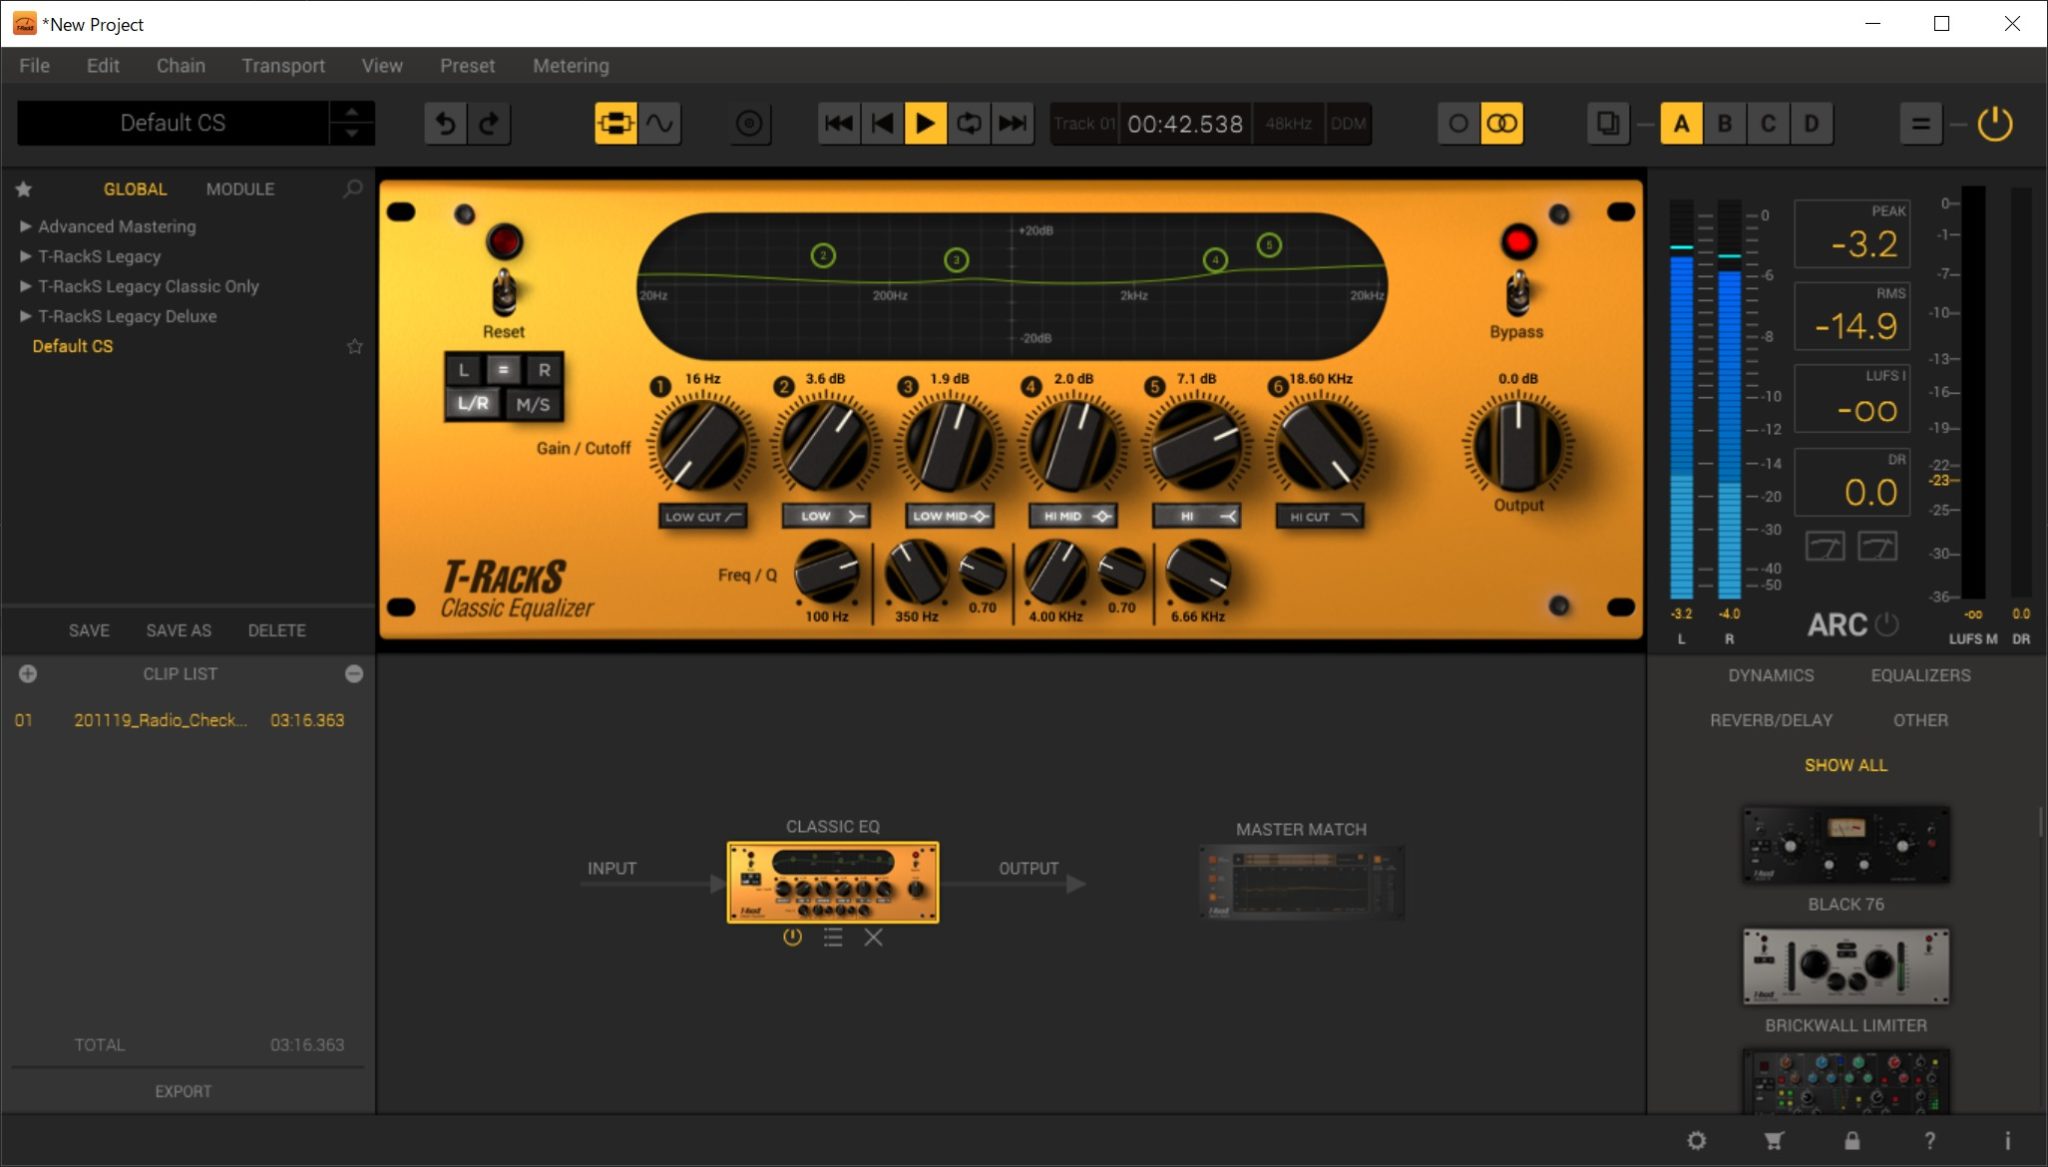
Task: Switch to the MODULE presets tab
Action: click(x=240, y=188)
